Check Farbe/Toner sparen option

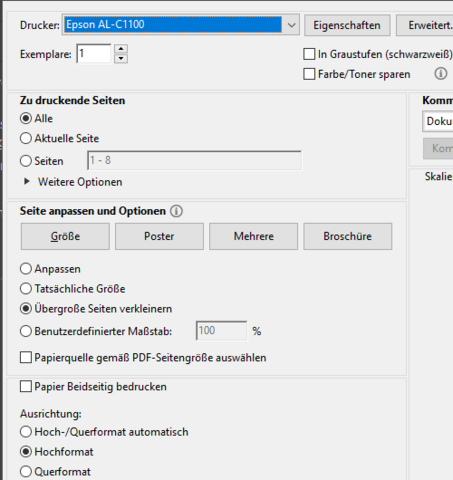pyautogui.click(x=309, y=74)
